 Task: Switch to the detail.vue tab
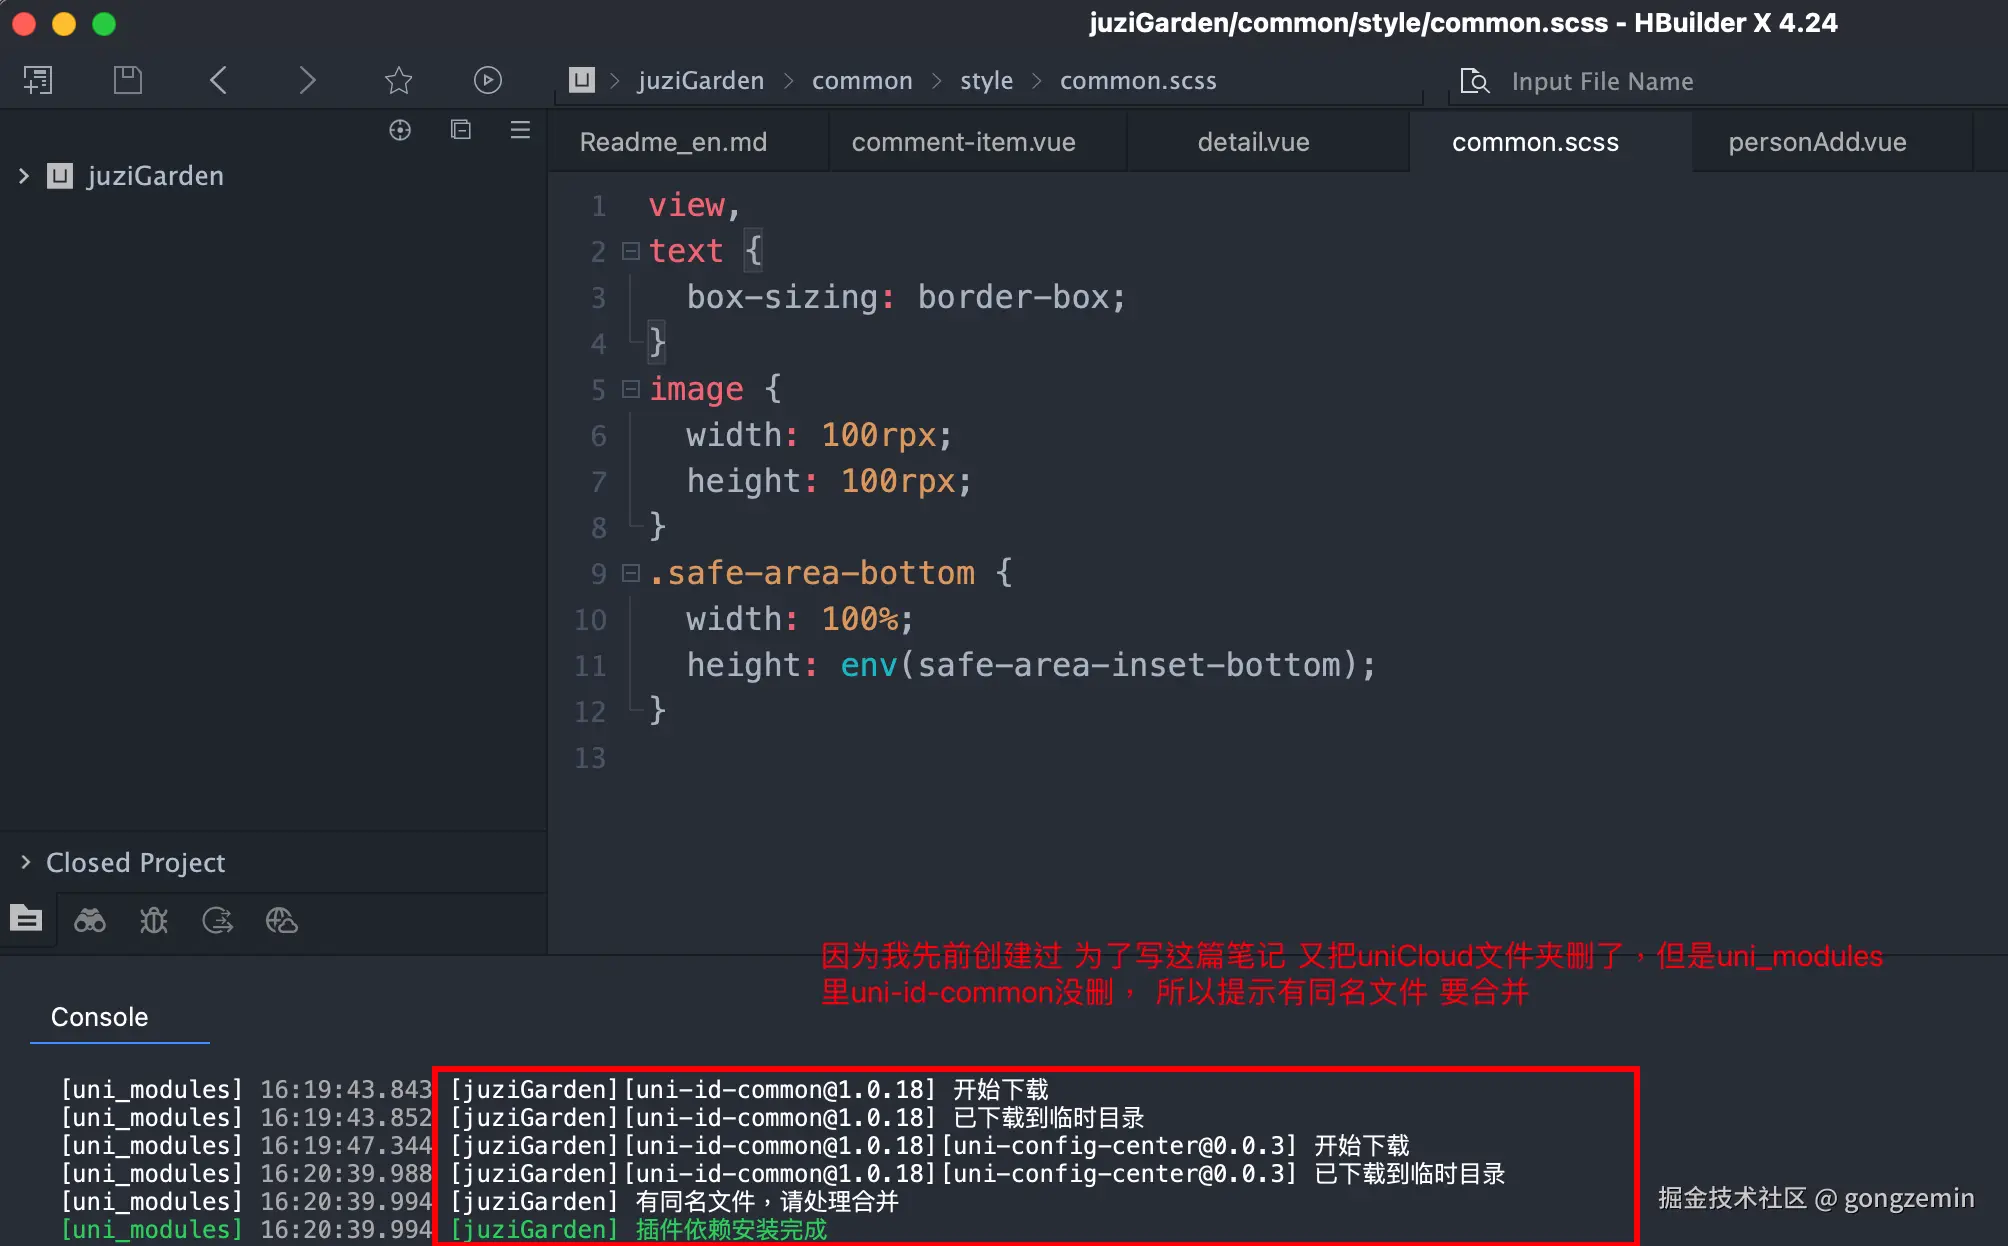(1253, 142)
